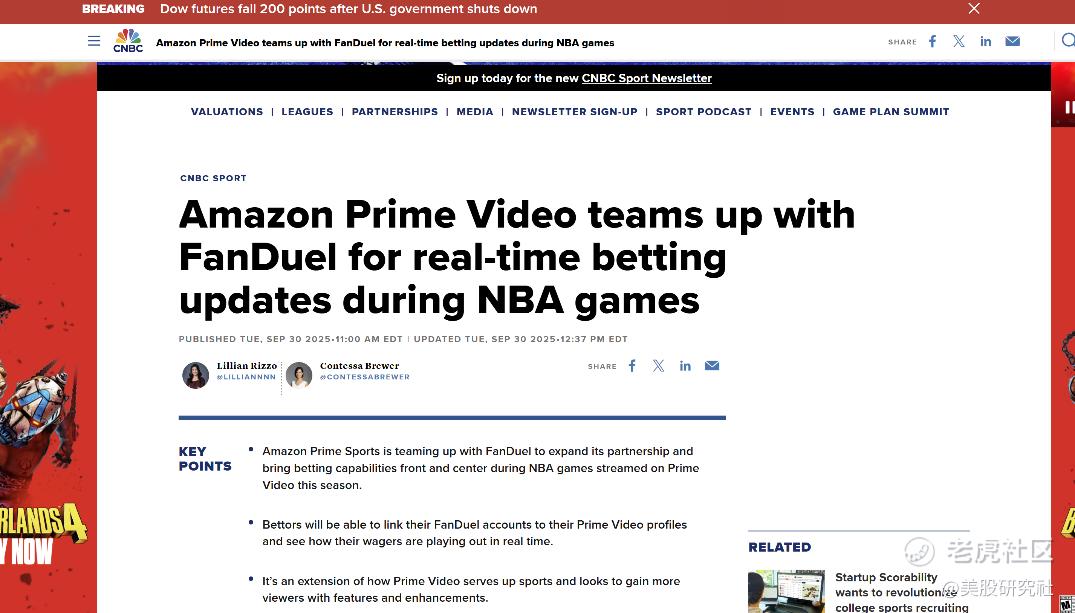Viewport: 1075px width, 613px height.
Task: Select the Leagues nav item
Action: (x=307, y=111)
